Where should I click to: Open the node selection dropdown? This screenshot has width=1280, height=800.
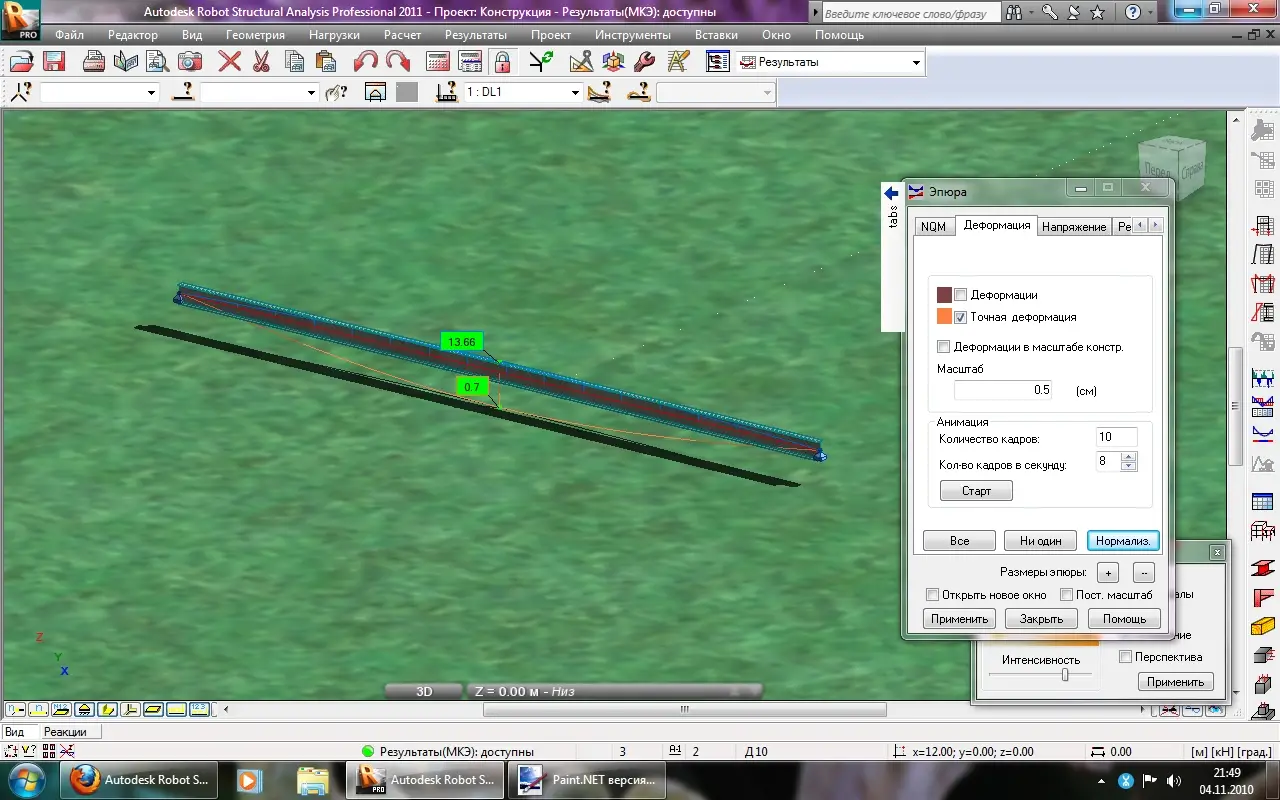click(x=152, y=92)
